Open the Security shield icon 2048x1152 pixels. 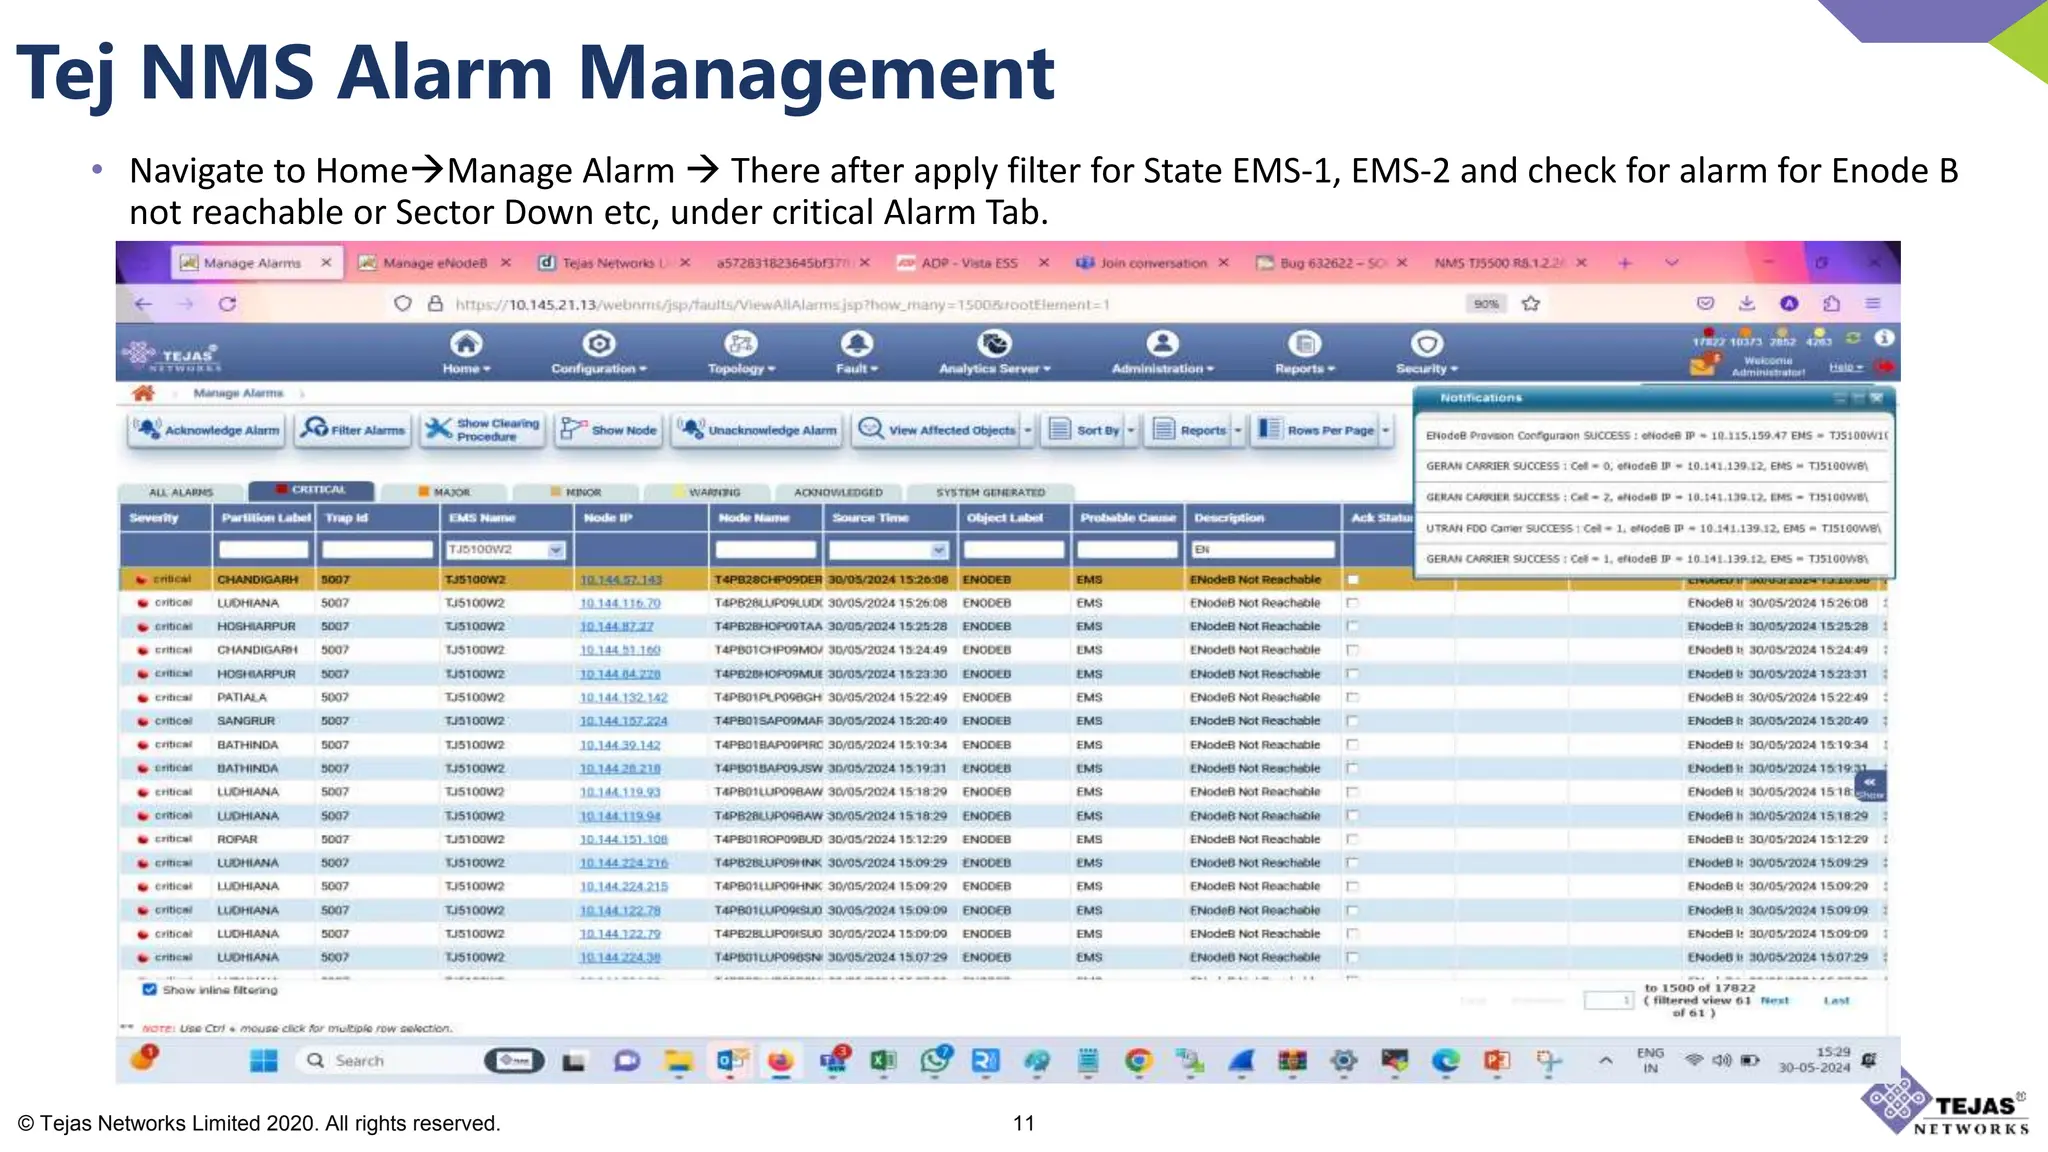1426,345
